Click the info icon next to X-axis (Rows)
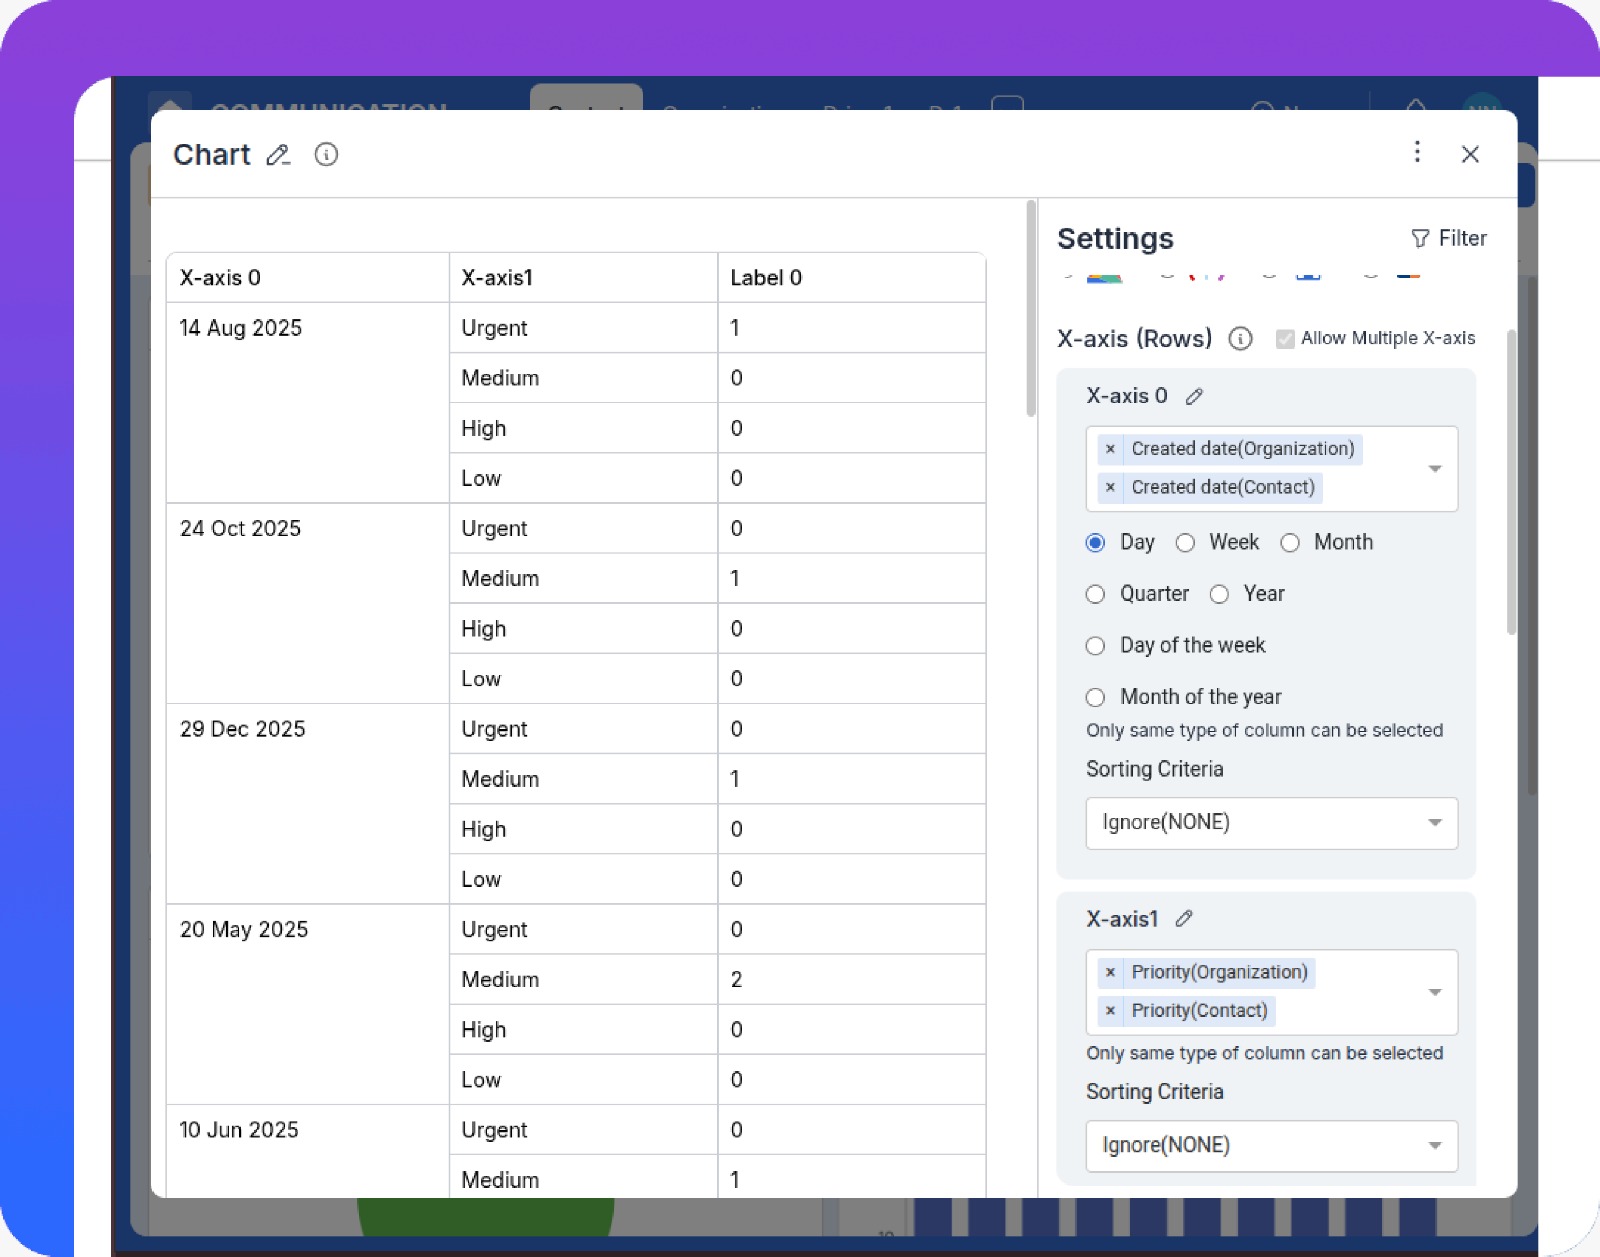Screen dimensions: 1600x1257 click(x=1239, y=339)
